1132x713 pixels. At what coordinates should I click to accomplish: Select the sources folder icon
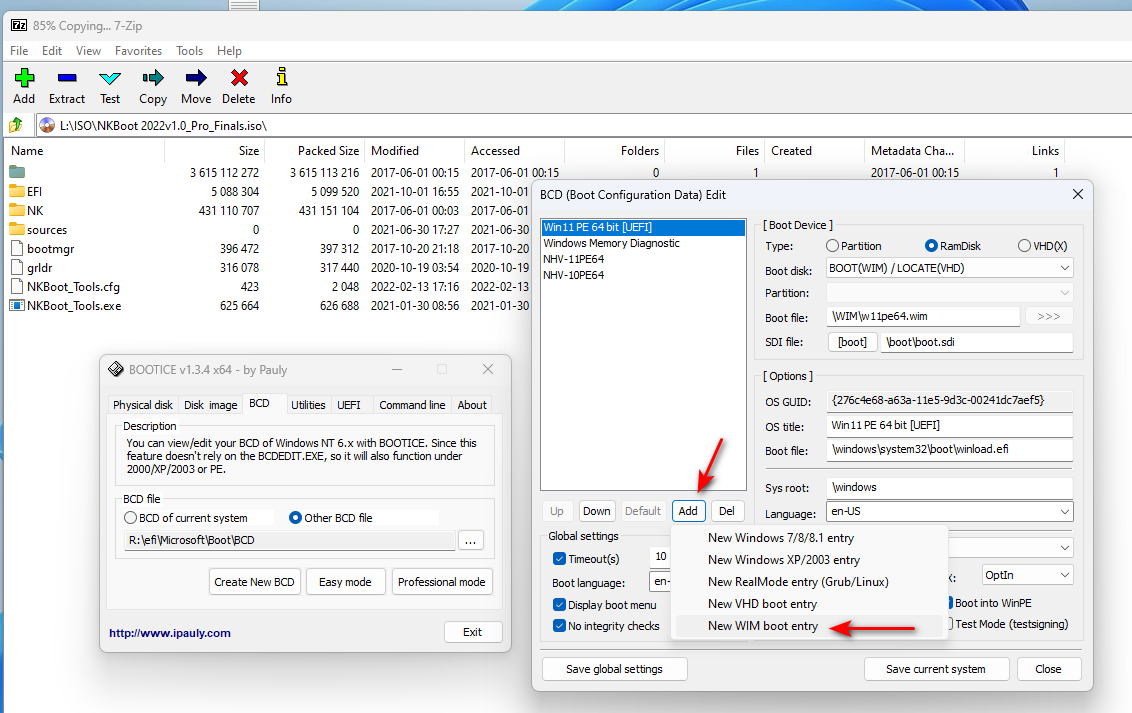coord(17,229)
